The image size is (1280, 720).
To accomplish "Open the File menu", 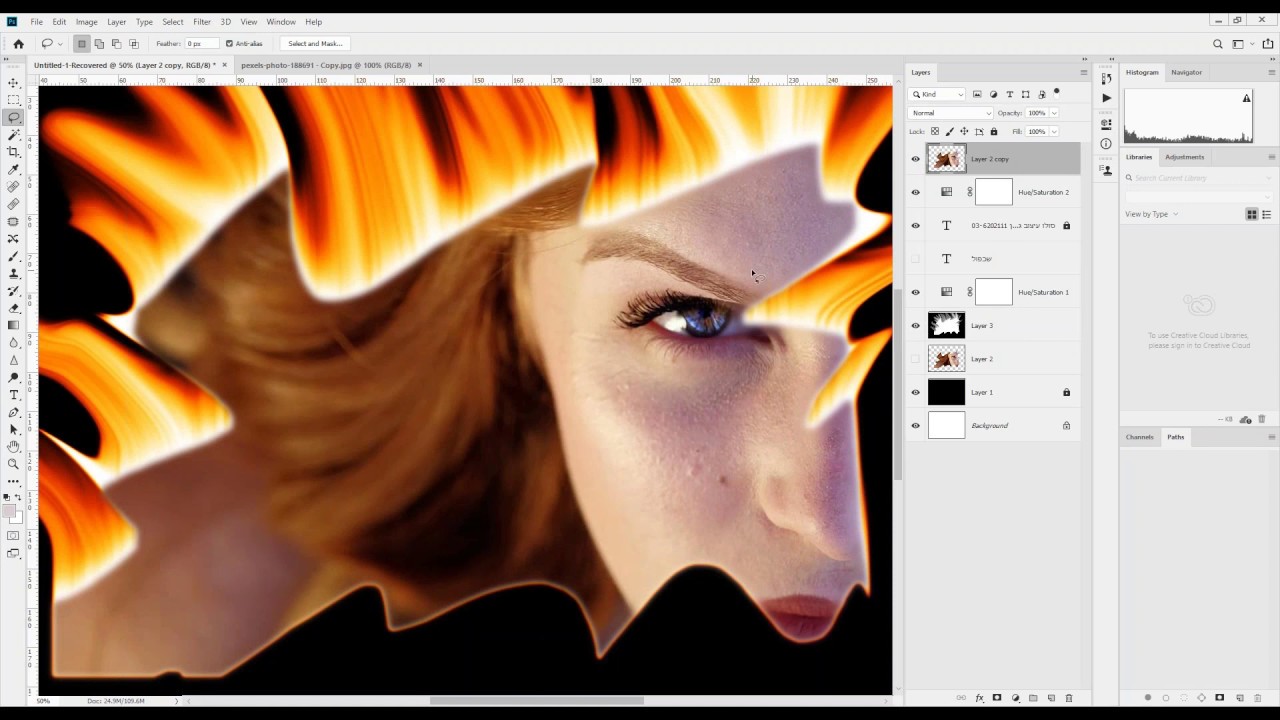I will click(x=36, y=21).
